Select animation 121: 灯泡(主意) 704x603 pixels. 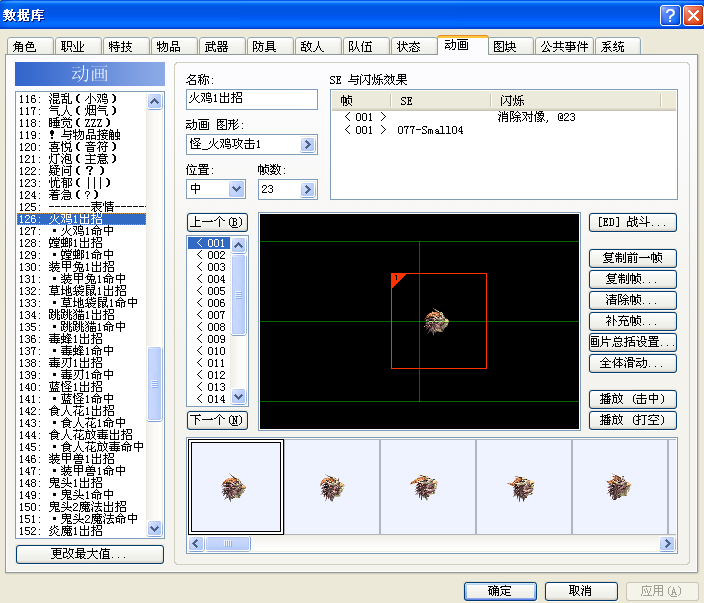click(82, 159)
